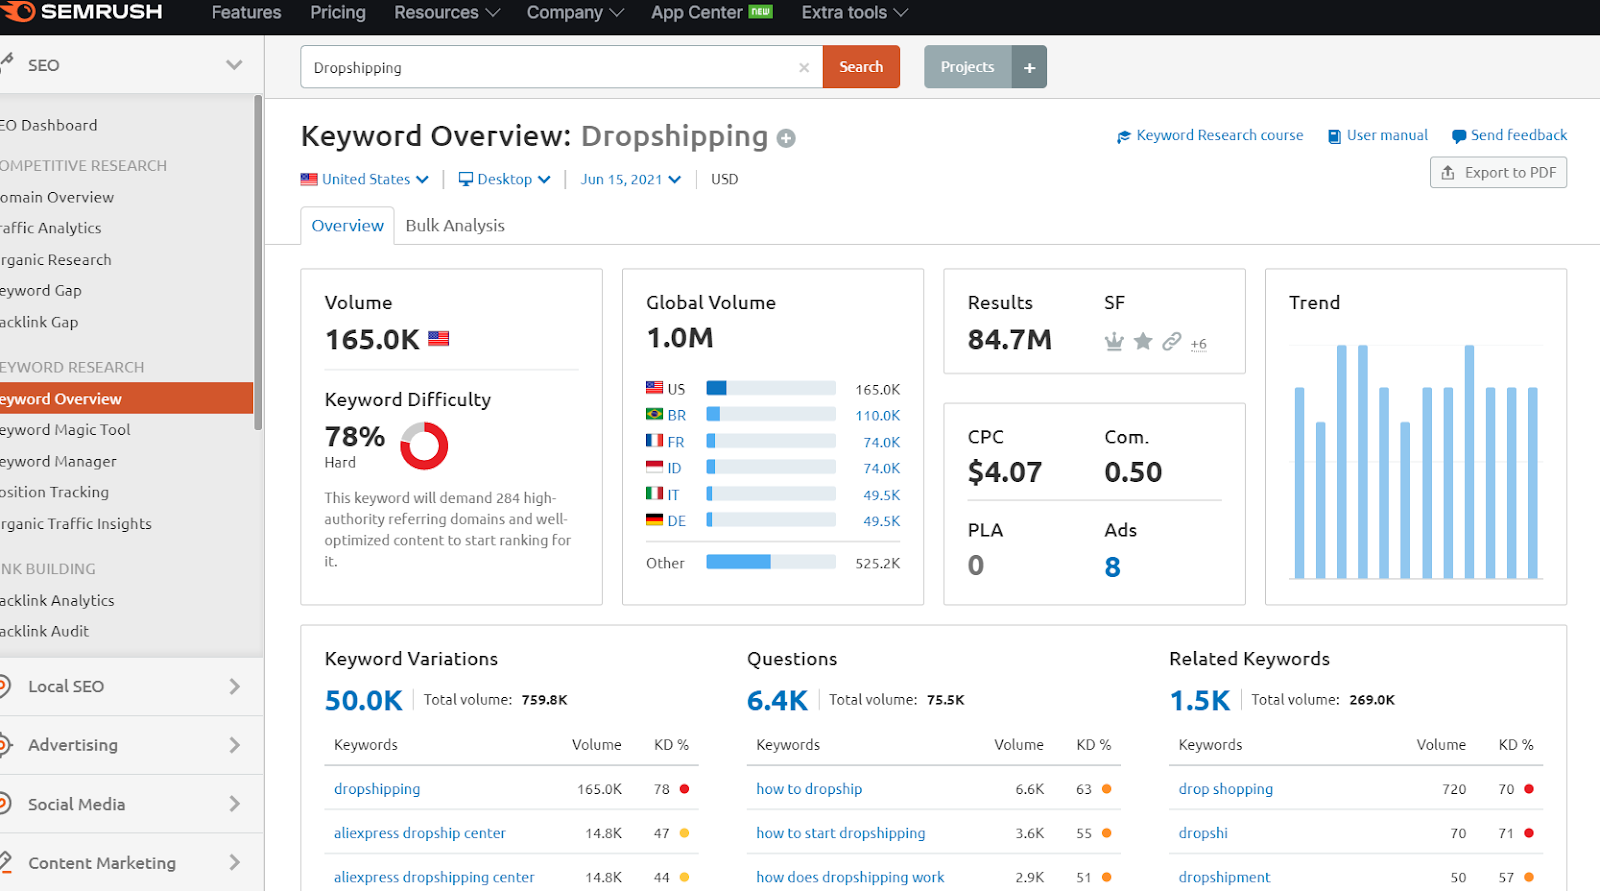
Task: Collapse the SEO sidebar section
Action: pos(234,65)
